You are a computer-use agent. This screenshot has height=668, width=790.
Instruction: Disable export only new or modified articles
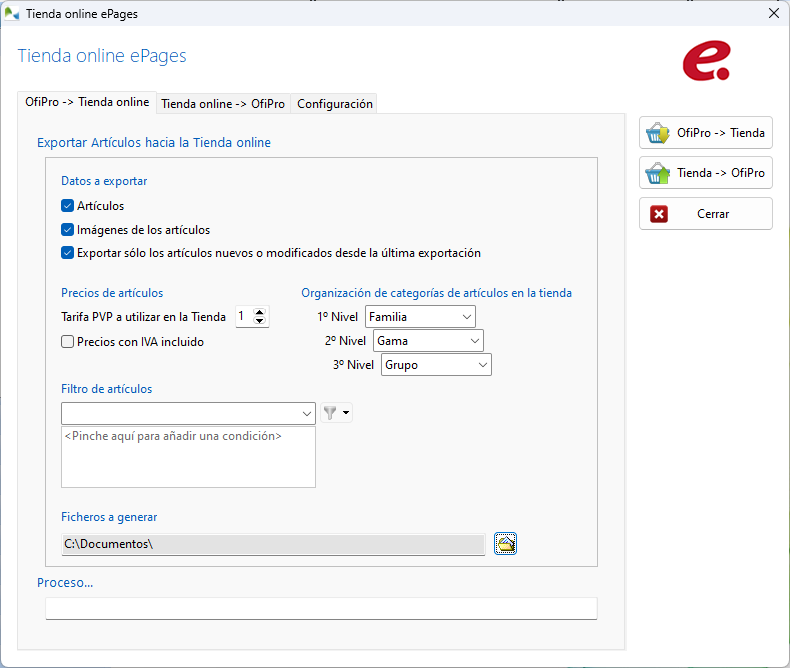point(68,253)
